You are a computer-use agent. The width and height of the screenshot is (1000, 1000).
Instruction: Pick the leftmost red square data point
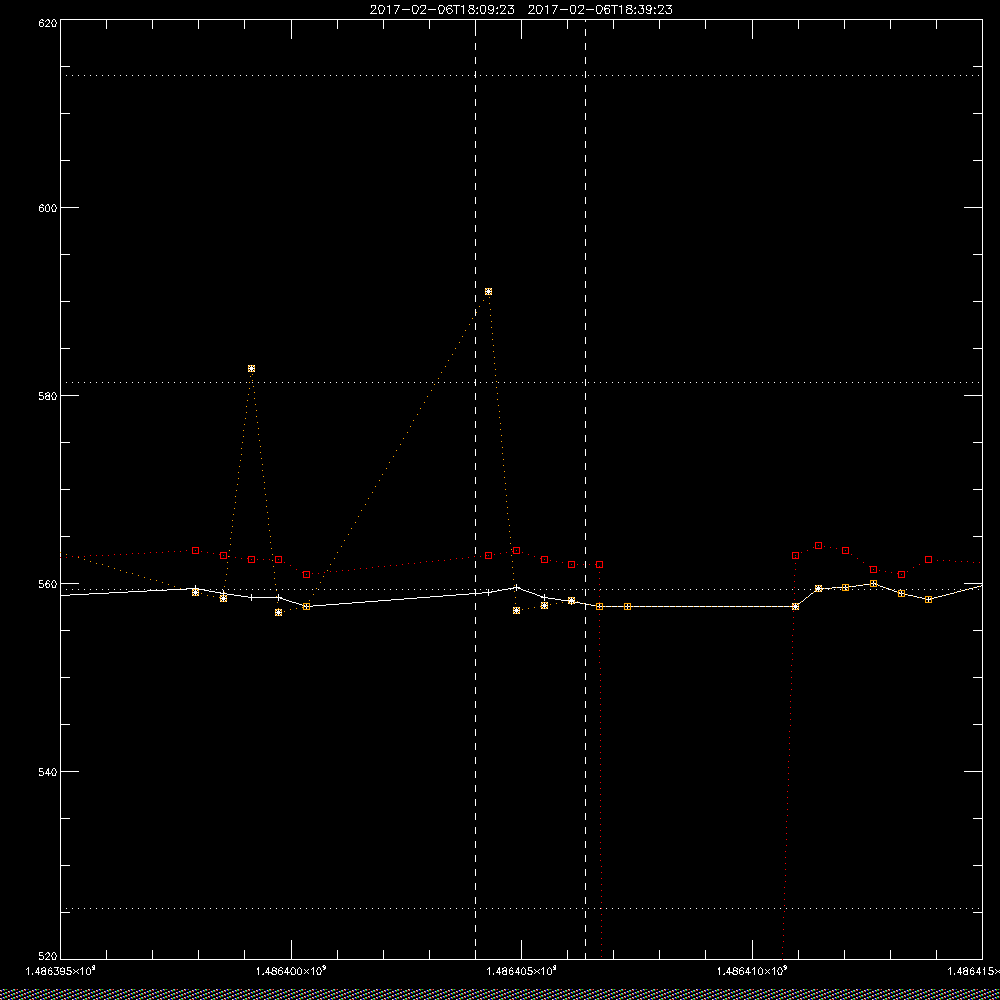point(196,550)
